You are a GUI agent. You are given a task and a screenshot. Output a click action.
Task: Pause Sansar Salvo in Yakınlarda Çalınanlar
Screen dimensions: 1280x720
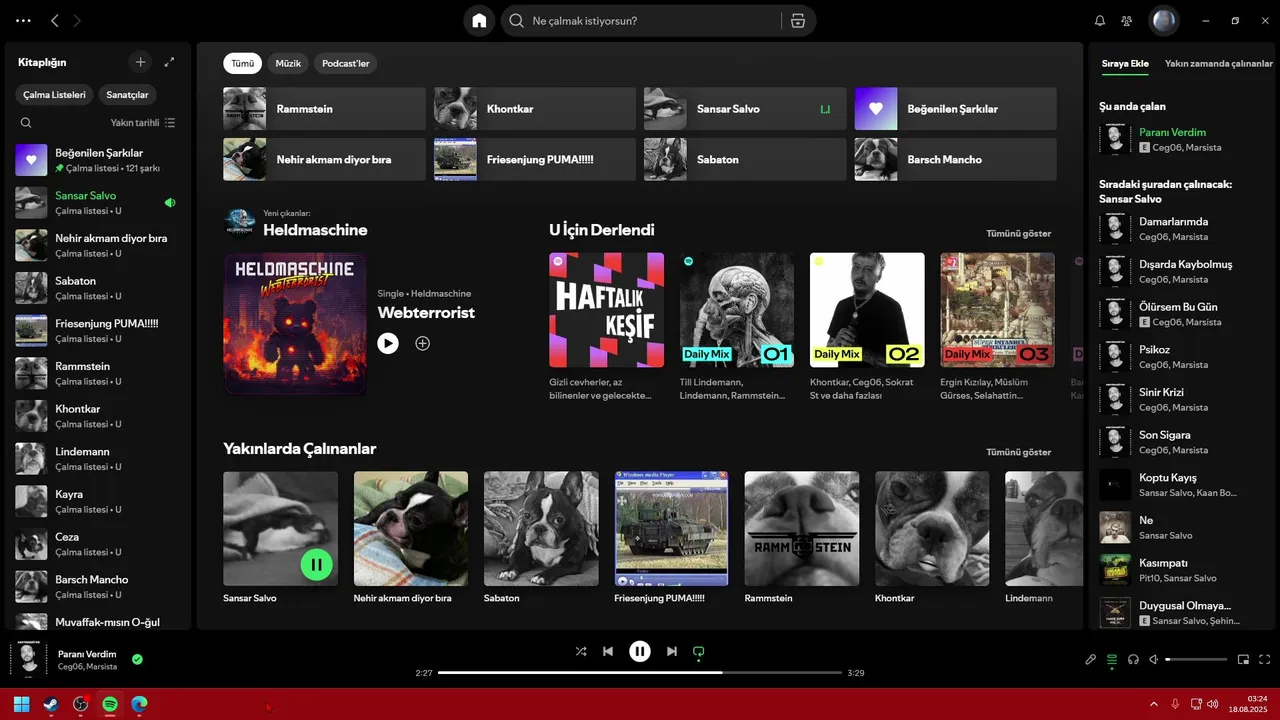316,564
